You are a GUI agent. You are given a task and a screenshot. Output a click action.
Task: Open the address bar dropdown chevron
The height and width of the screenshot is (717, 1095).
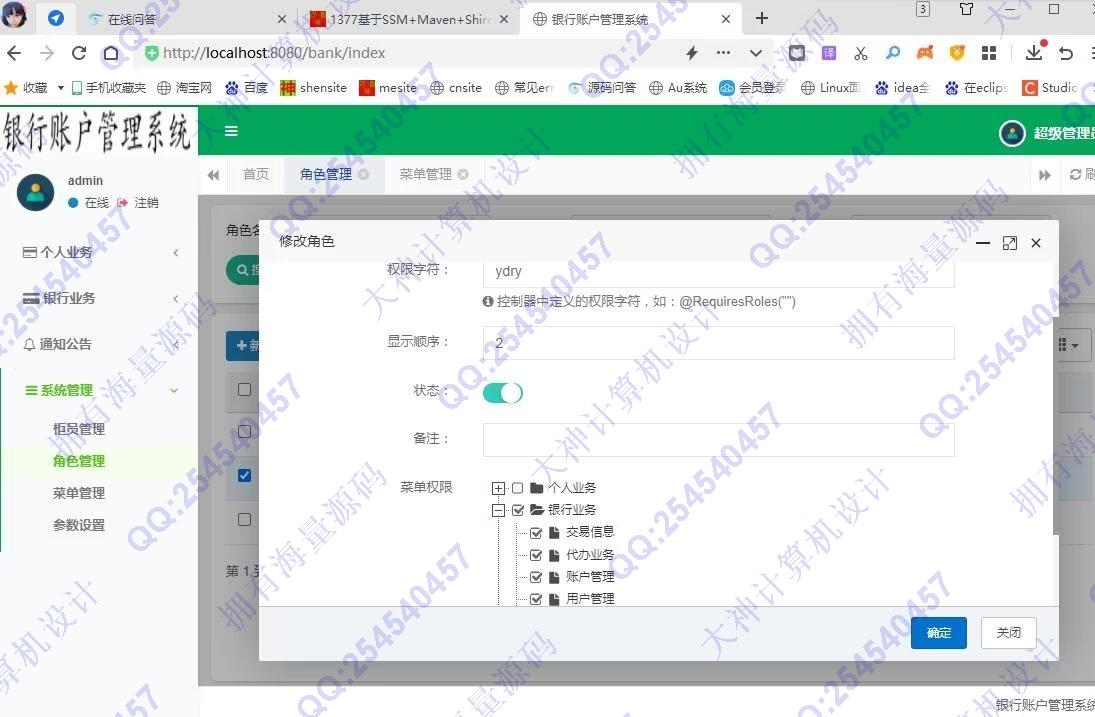point(756,52)
